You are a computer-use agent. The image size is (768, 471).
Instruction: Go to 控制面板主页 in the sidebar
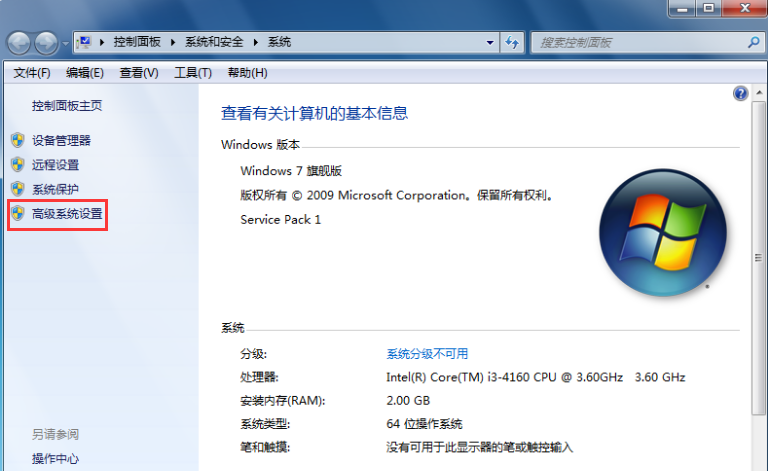pyautogui.click(x=67, y=105)
